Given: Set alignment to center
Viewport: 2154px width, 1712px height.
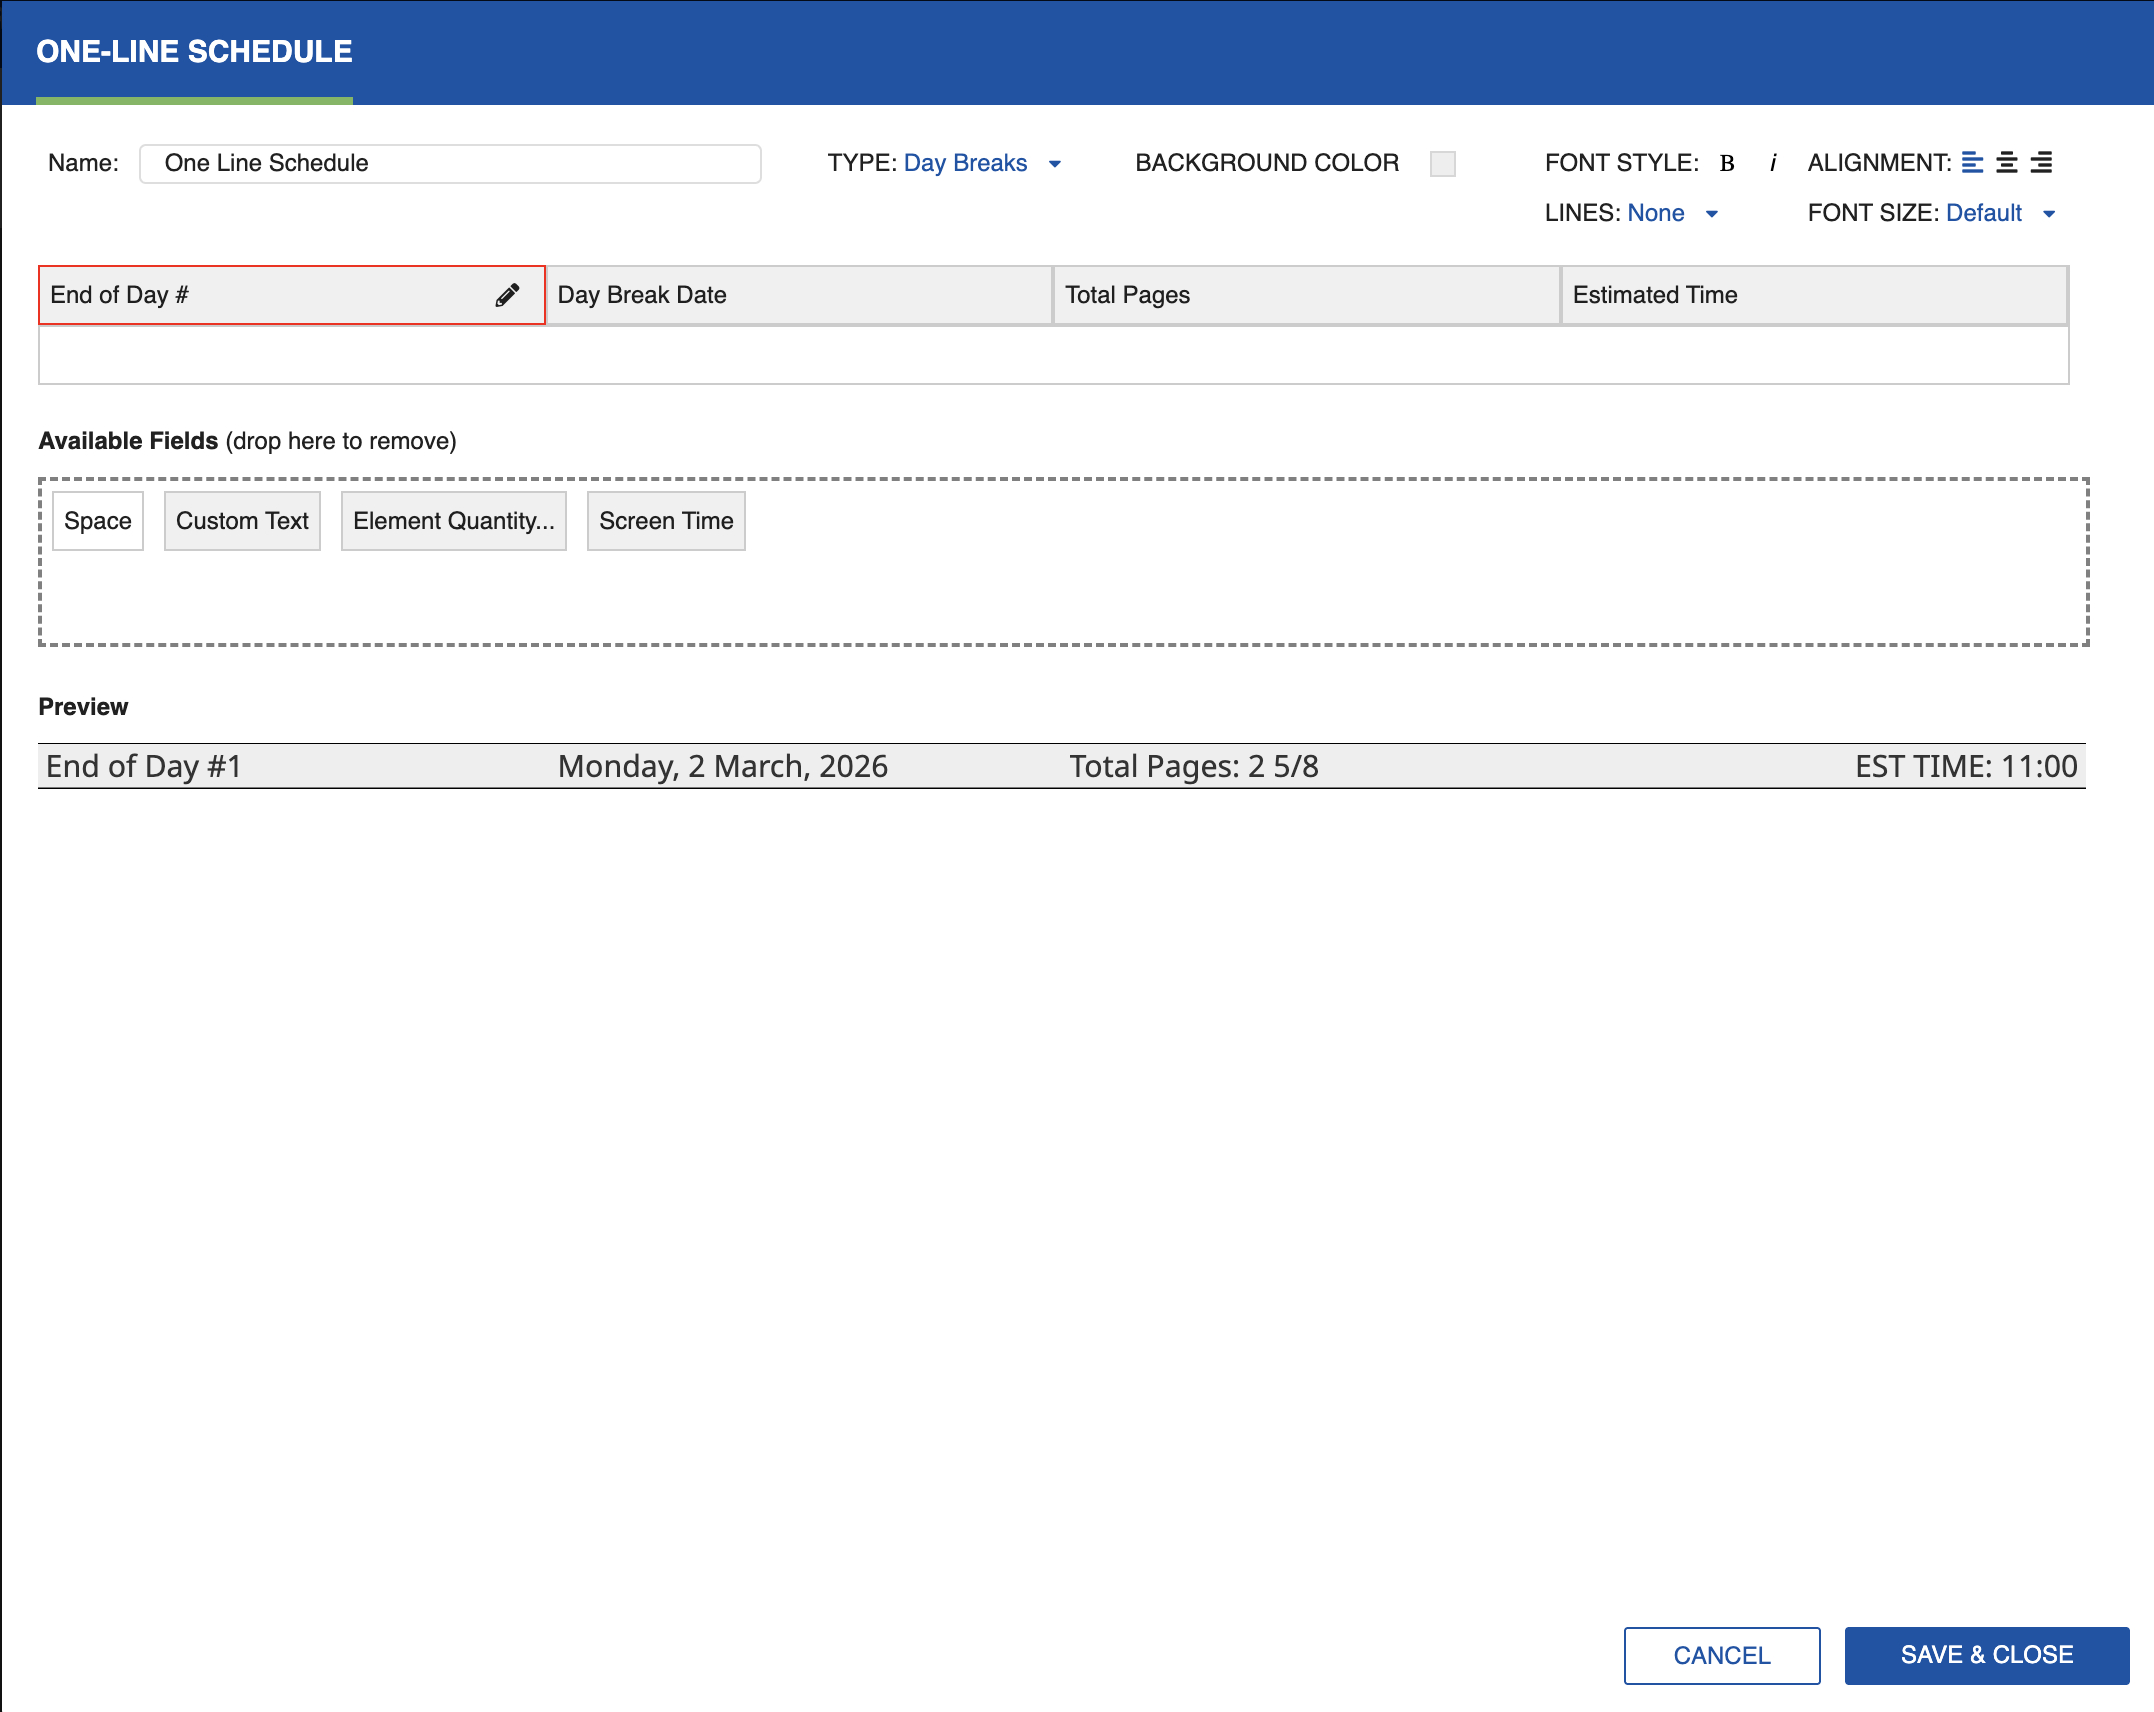Looking at the screenshot, I should pyautogui.click(x=2007, y=162).
